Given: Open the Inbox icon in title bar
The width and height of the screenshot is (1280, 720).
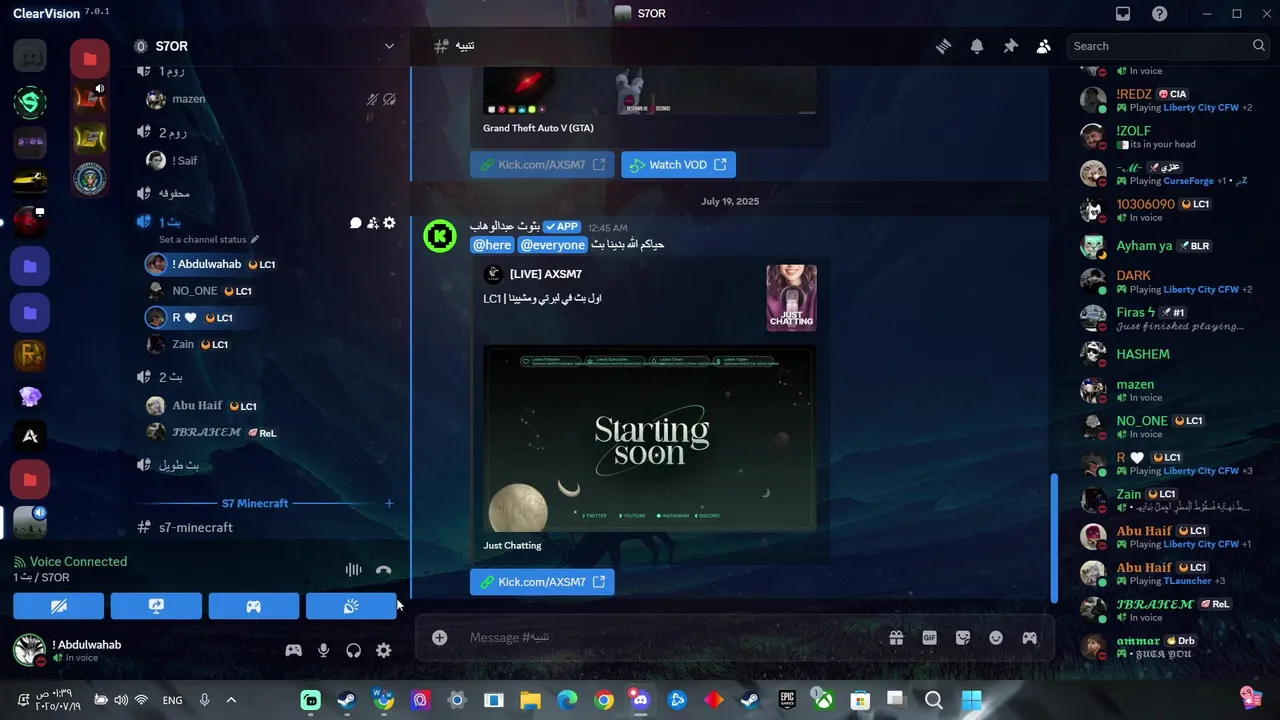Looking at the screenshot, I should click(x=1123, y=14).
